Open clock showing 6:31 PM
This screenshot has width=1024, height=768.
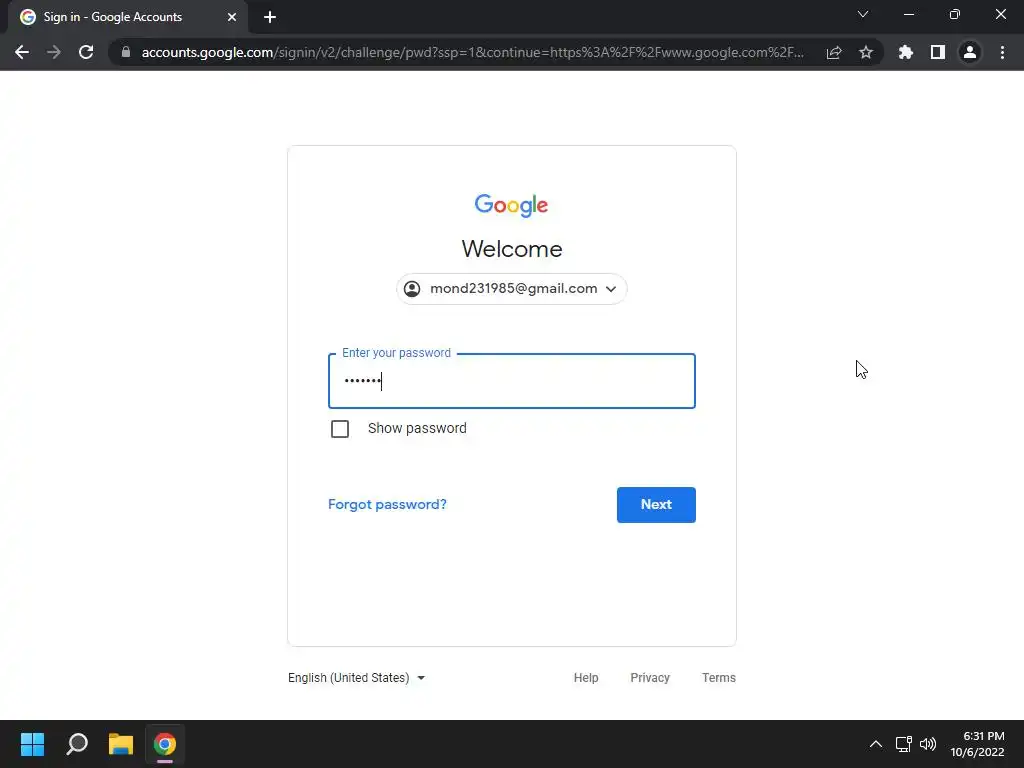[x=977, y=744]
